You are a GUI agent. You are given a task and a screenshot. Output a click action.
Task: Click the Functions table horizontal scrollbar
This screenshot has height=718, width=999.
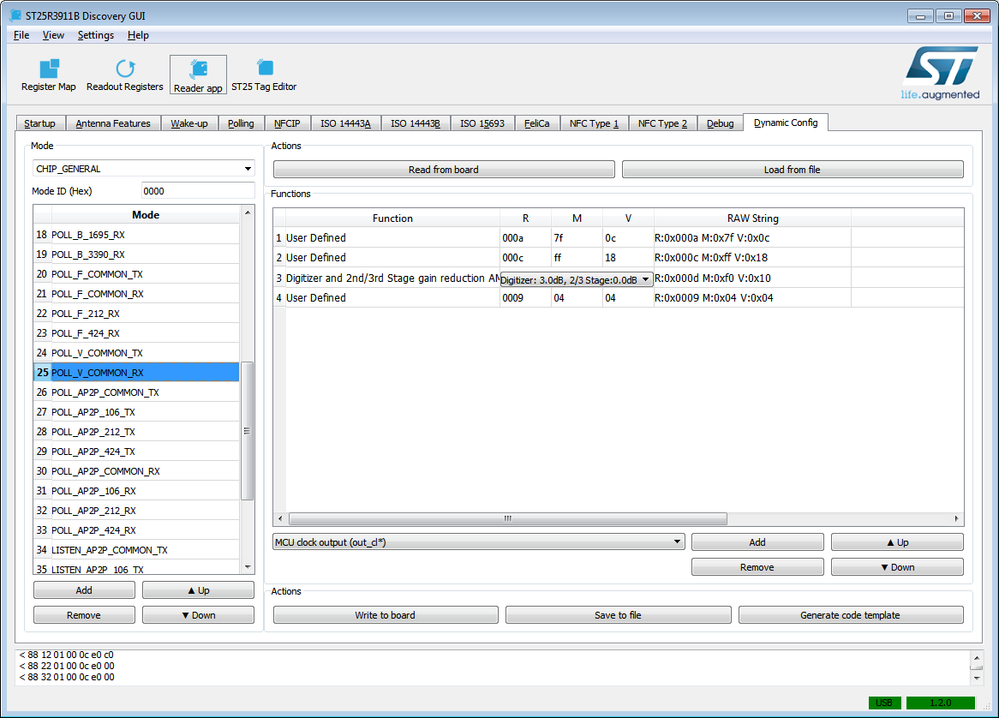click(508, 519)
